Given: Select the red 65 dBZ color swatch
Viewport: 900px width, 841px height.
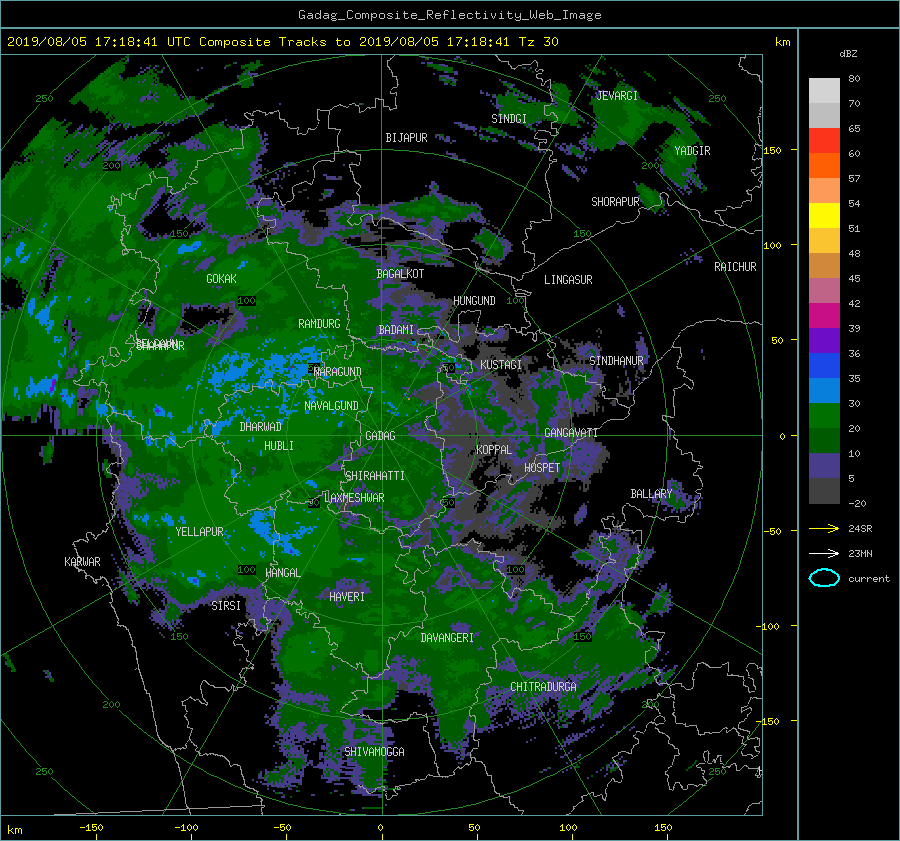Looking at the screenshot, I should tap(824, 140).
